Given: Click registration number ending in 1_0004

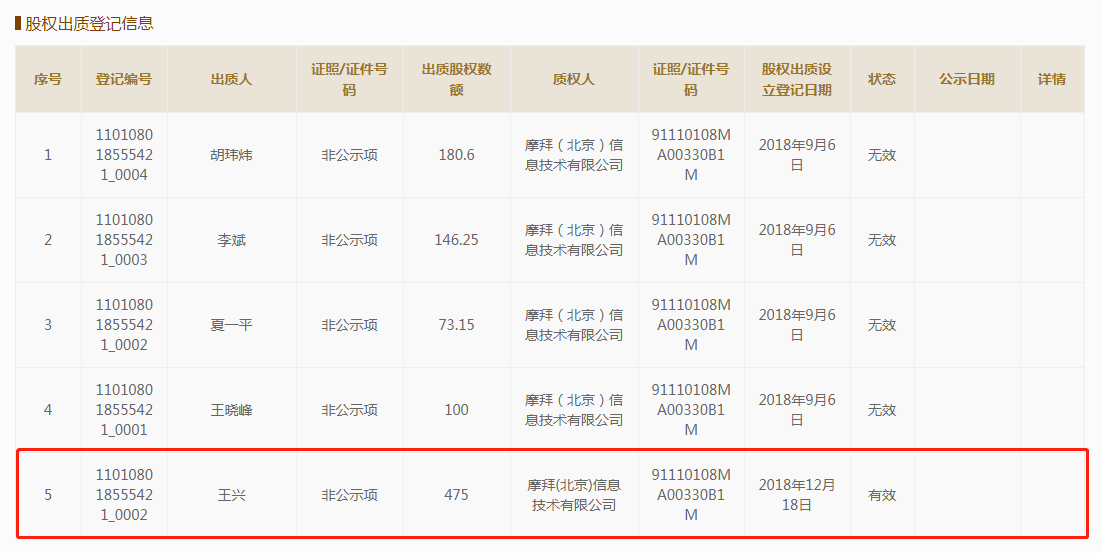Looking at the screenshot, I should click(124, 155).
